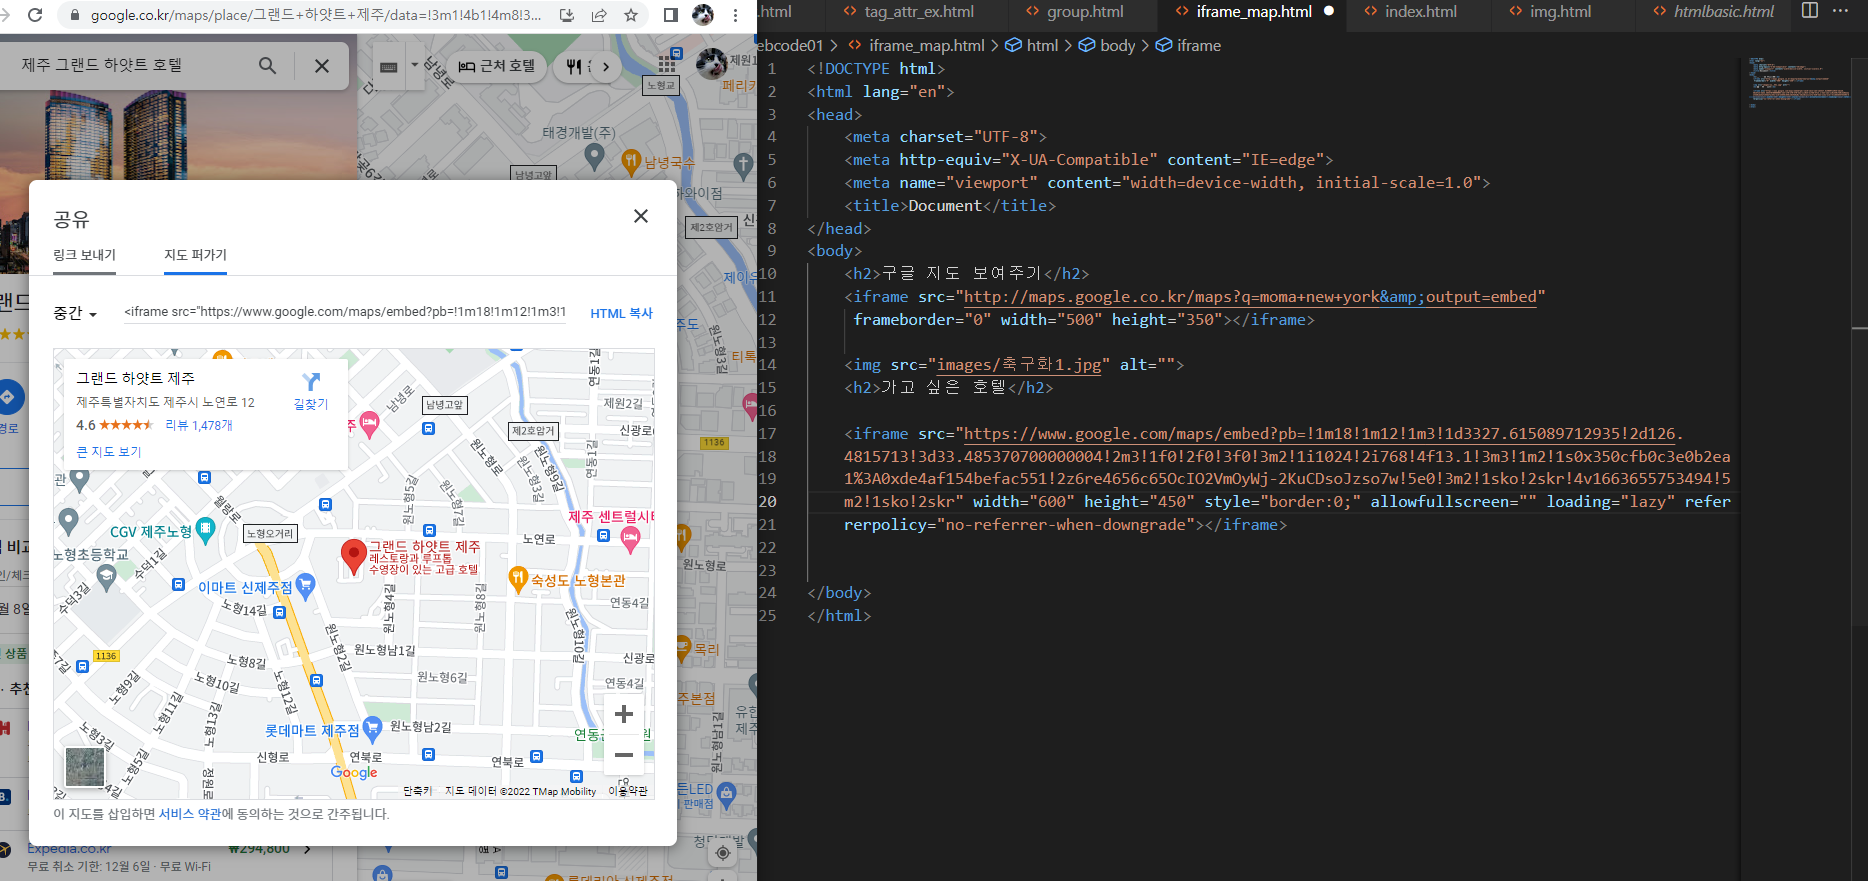This screenshot has height=881, width=1868.
Task: Click line number 14 in editor gutter
Action: (767, 365)
